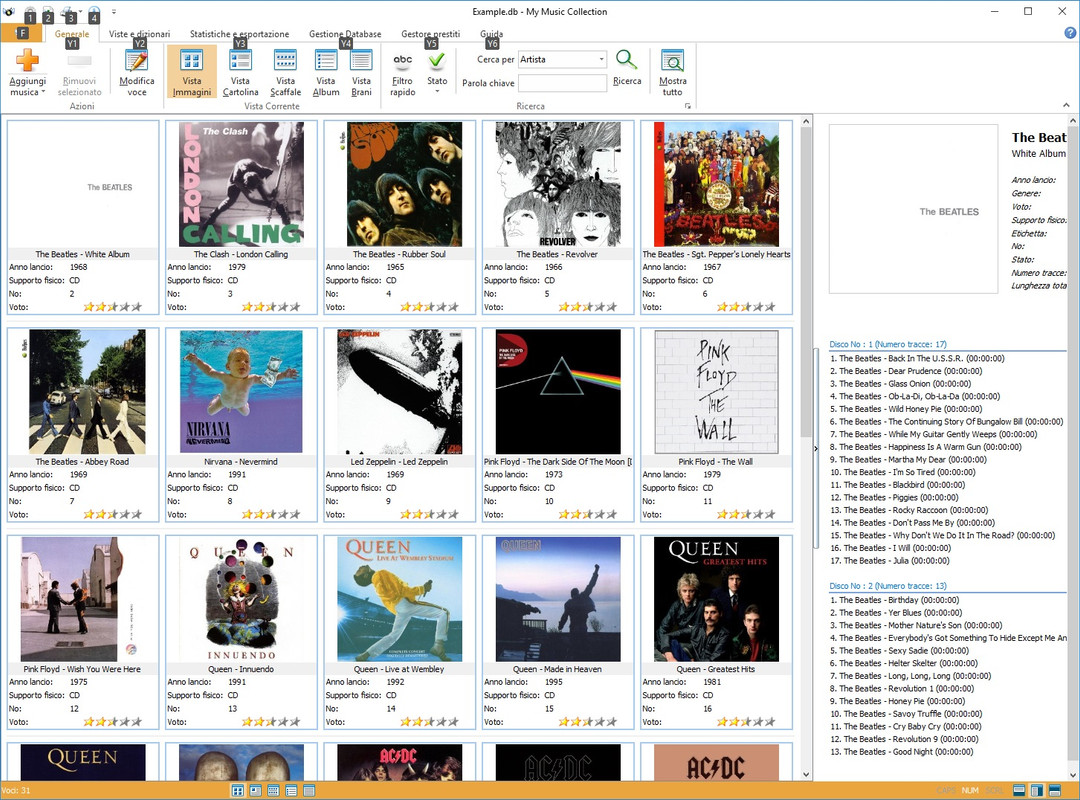Open Viste e dizionari tab
The width and height of the screenshot is (1080, 800).
[x=139, y=34]
